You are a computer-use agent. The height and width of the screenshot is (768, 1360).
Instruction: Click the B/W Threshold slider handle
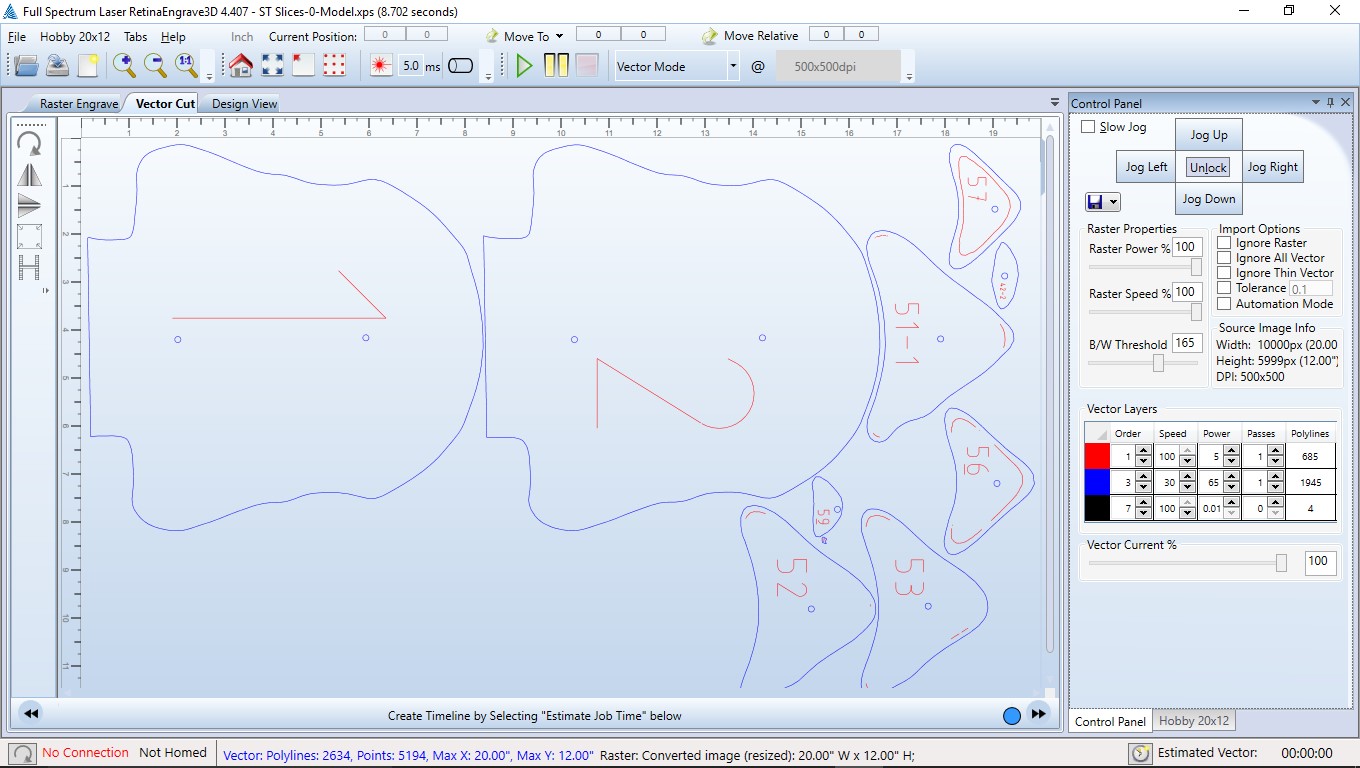(1158, 363)
